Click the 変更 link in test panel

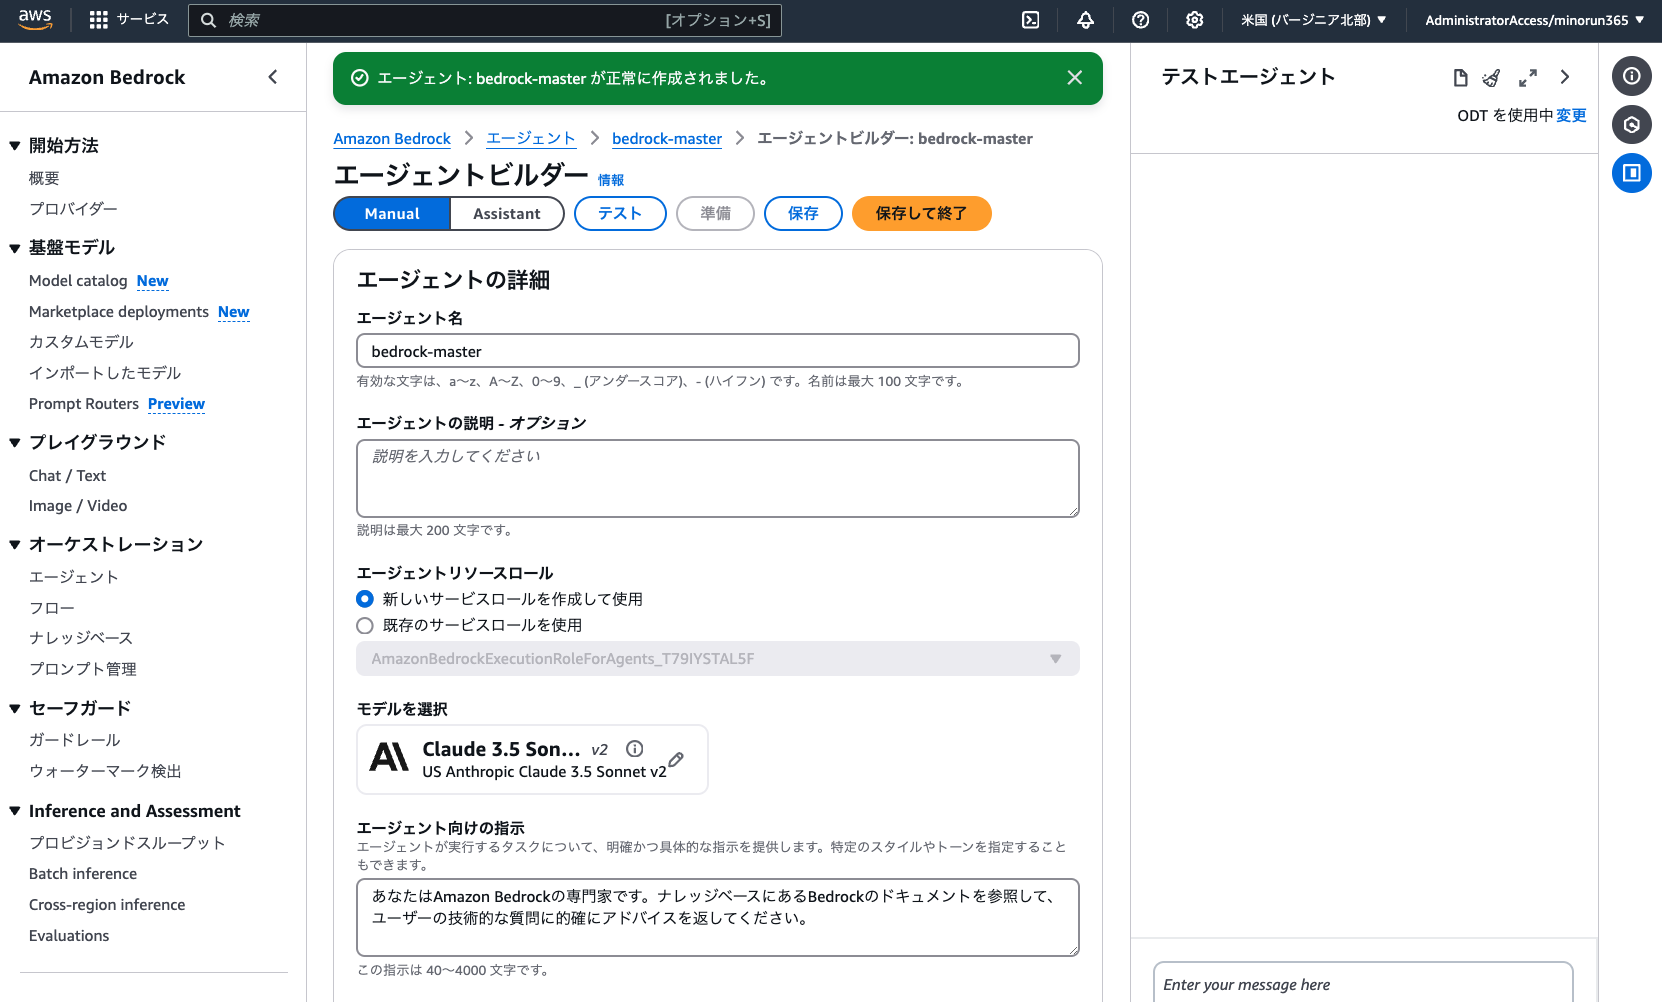click(x=1571, y=116)
